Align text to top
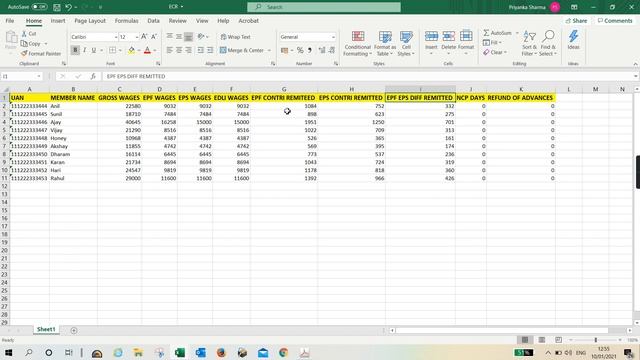 point(170,37)
